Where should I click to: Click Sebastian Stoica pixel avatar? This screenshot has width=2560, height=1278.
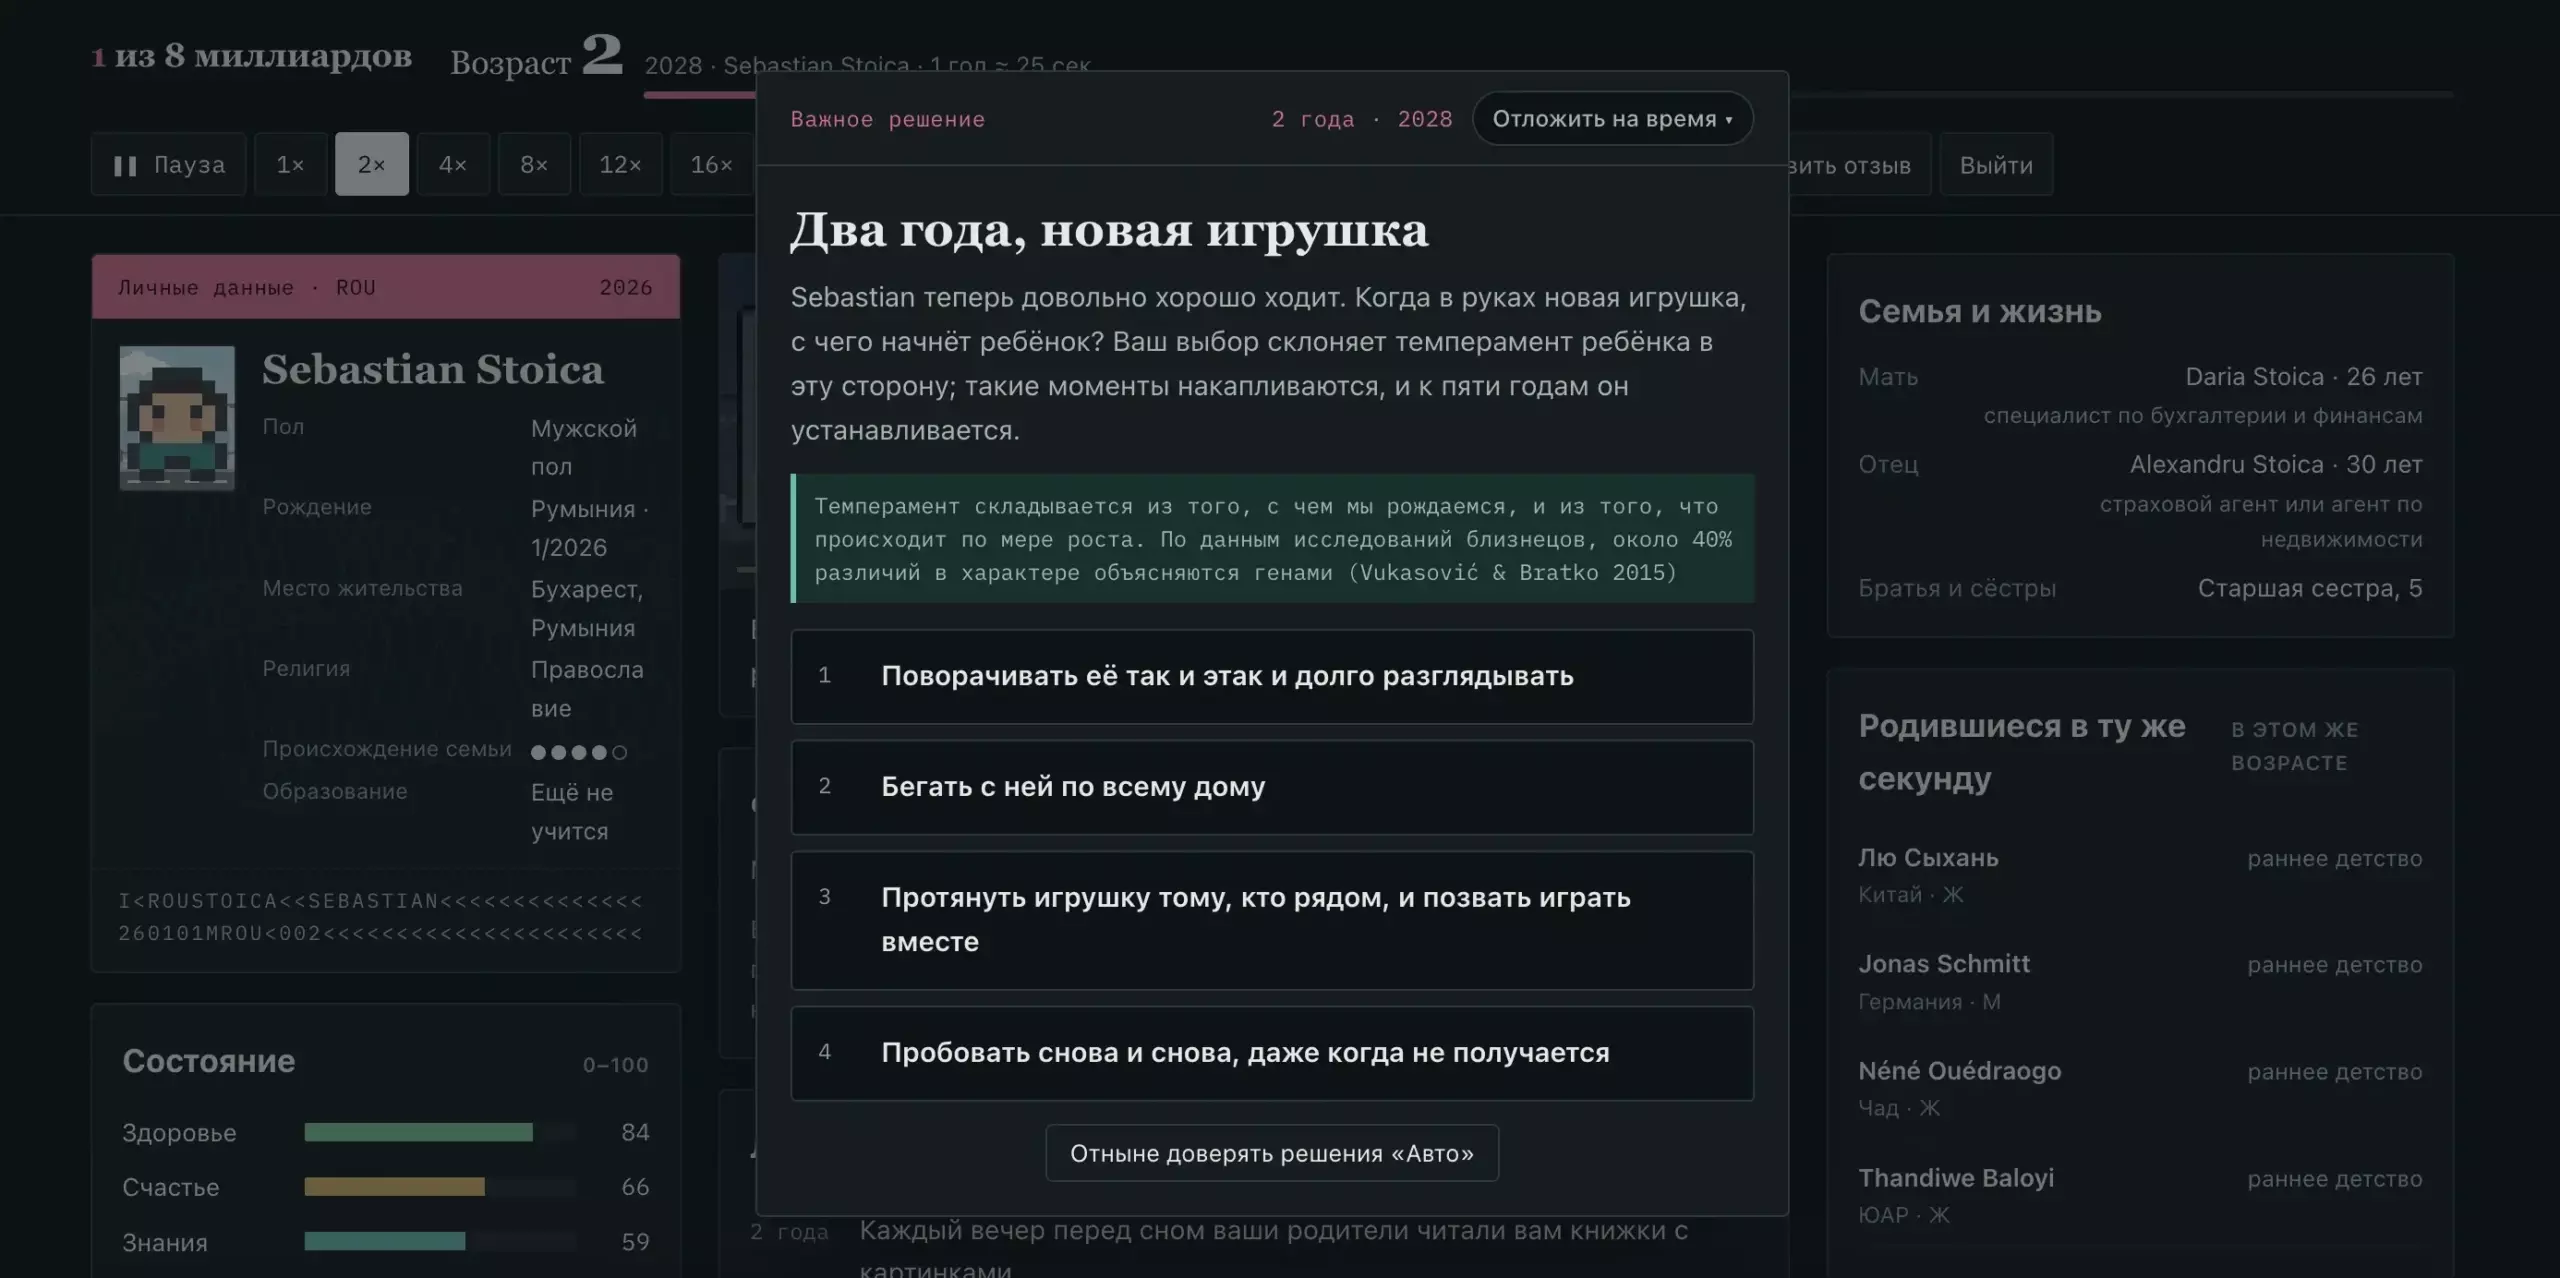177,417
